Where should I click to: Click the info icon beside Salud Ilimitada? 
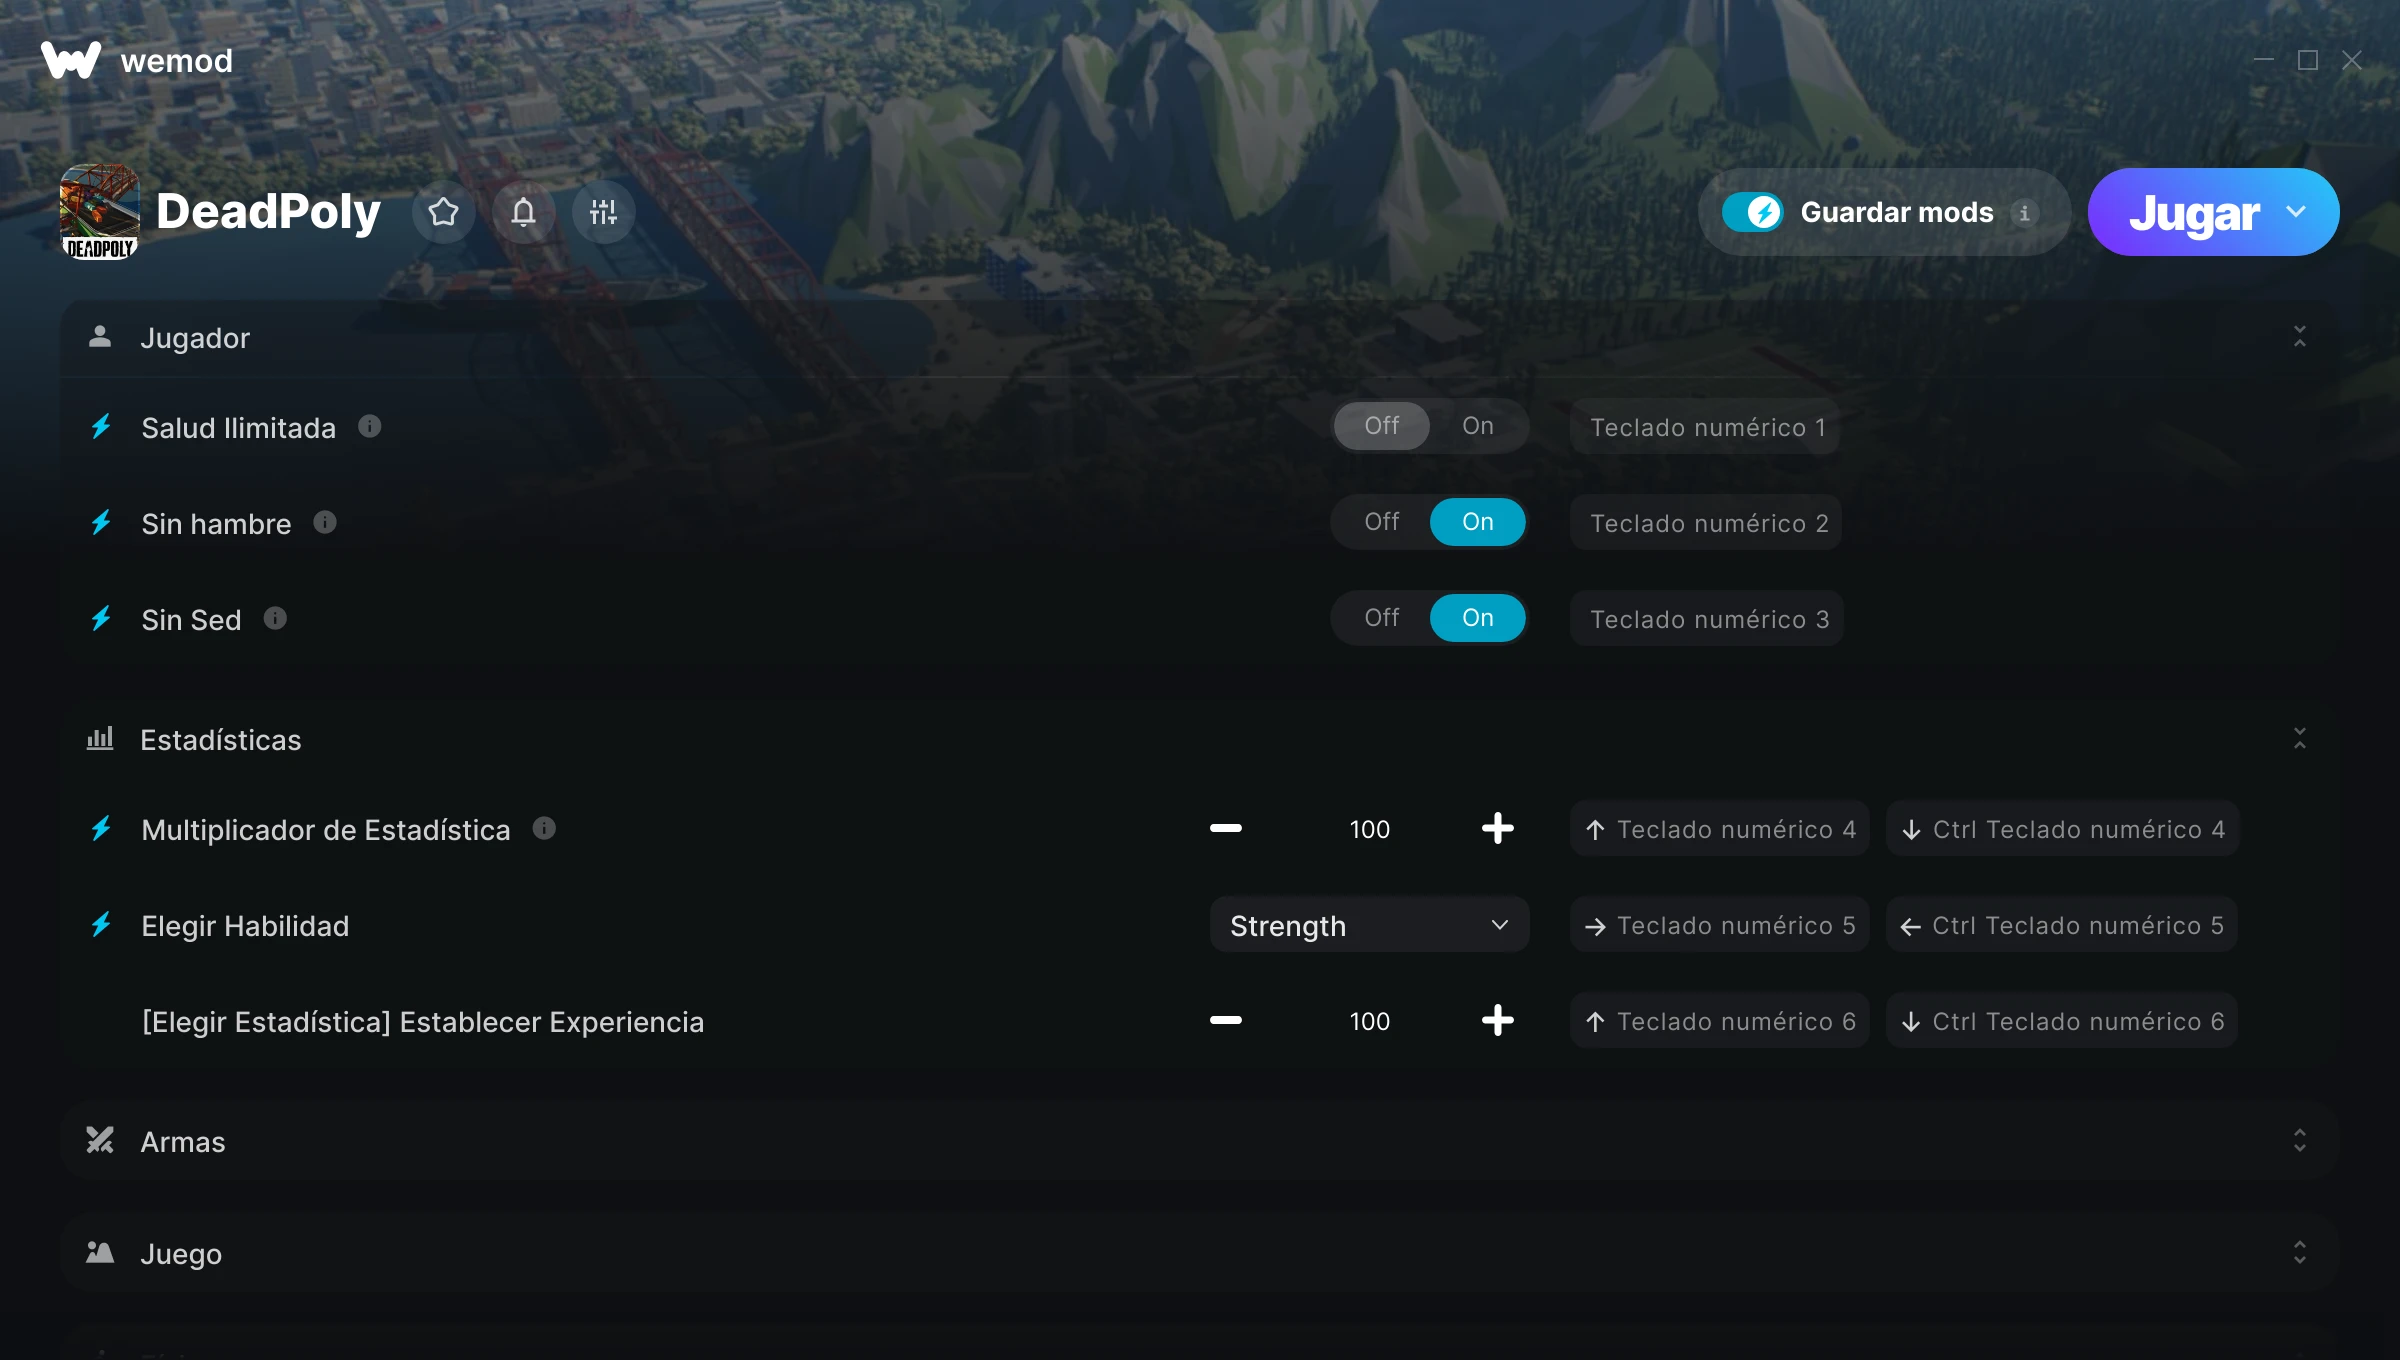(370, 427)
